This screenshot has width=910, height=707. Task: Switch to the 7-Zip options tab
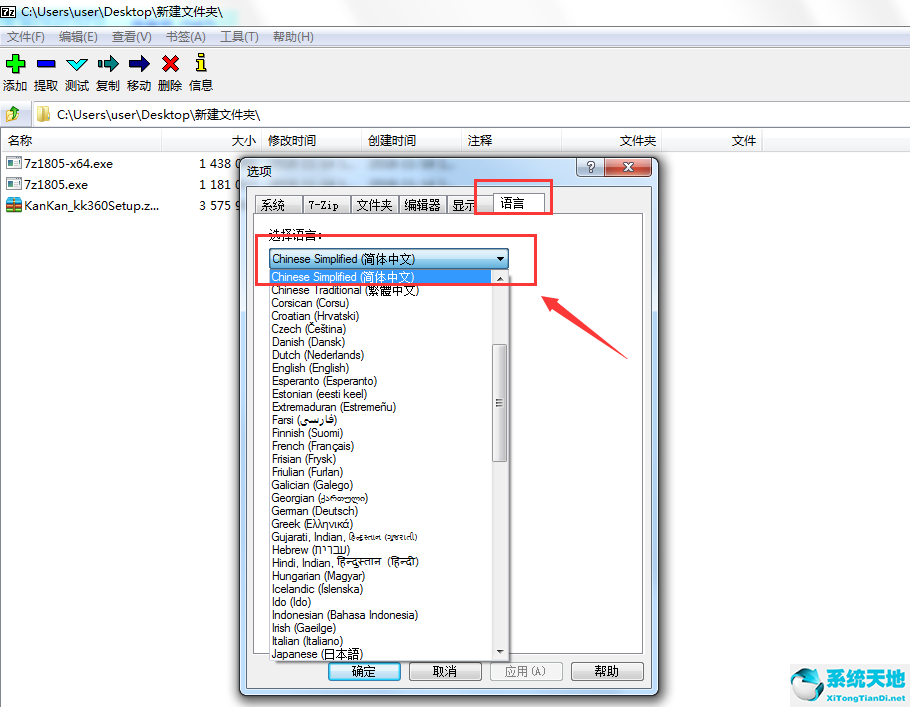[x=322, y=205]
